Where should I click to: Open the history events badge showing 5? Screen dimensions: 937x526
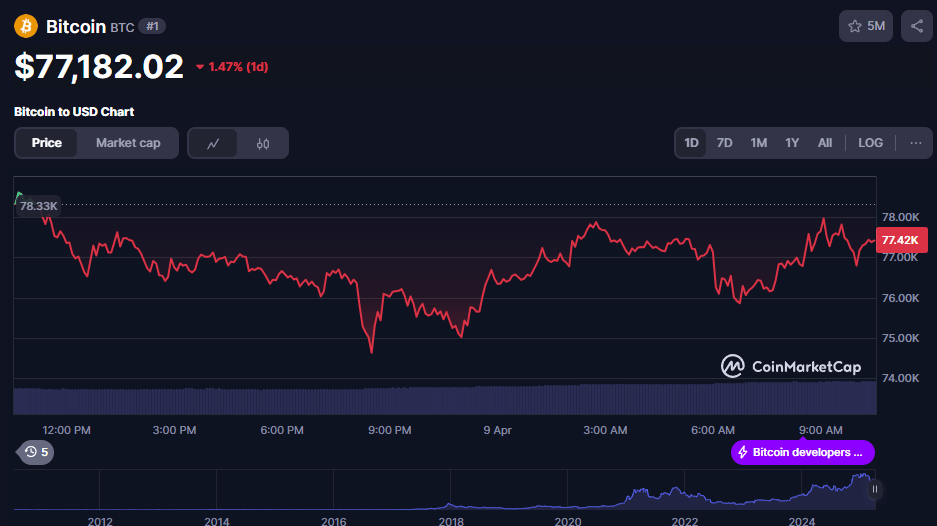click(36, 452)
